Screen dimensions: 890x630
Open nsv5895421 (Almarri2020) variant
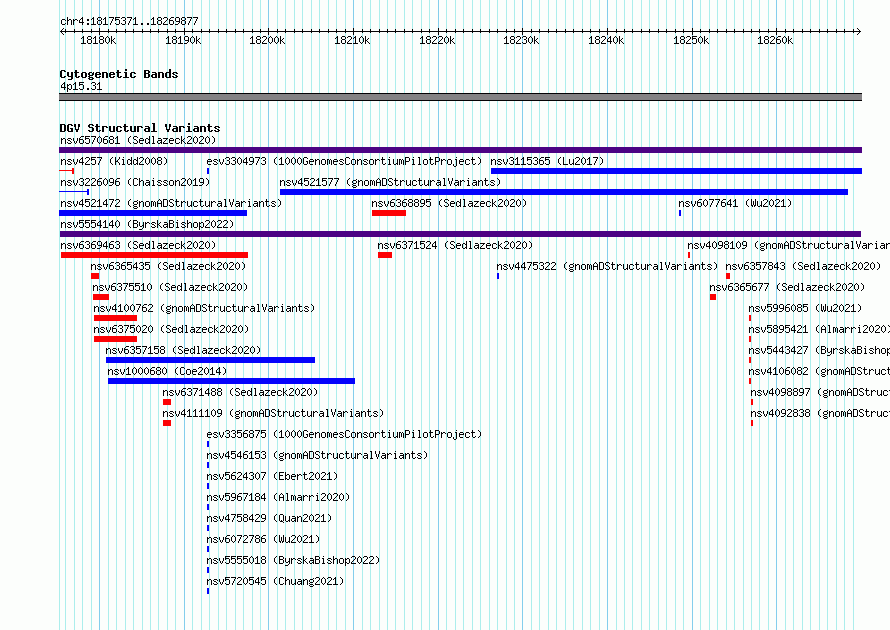tap(819, 329)
